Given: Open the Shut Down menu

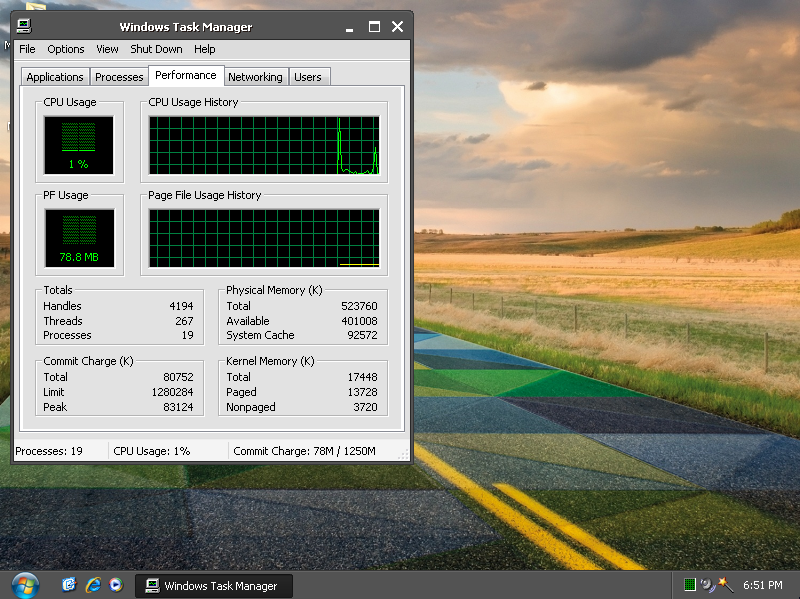Looking at the screenshot, I should (156, 49).
